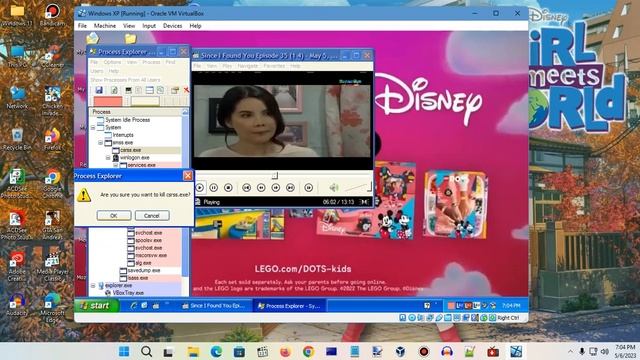Click the red CPU usage graph

click(108, 101)
